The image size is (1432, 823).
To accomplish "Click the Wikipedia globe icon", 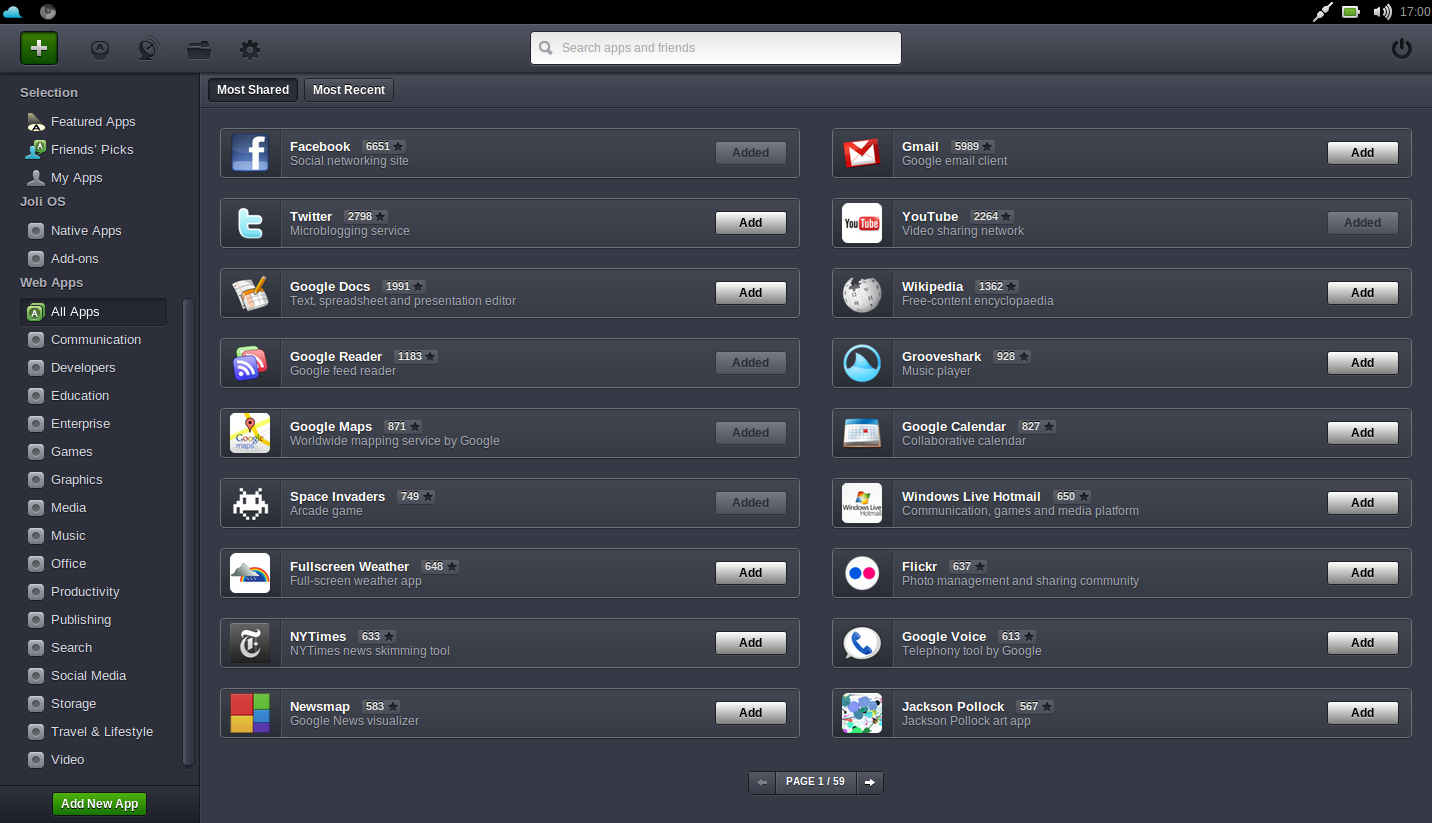I will click(x=862, y=293).
